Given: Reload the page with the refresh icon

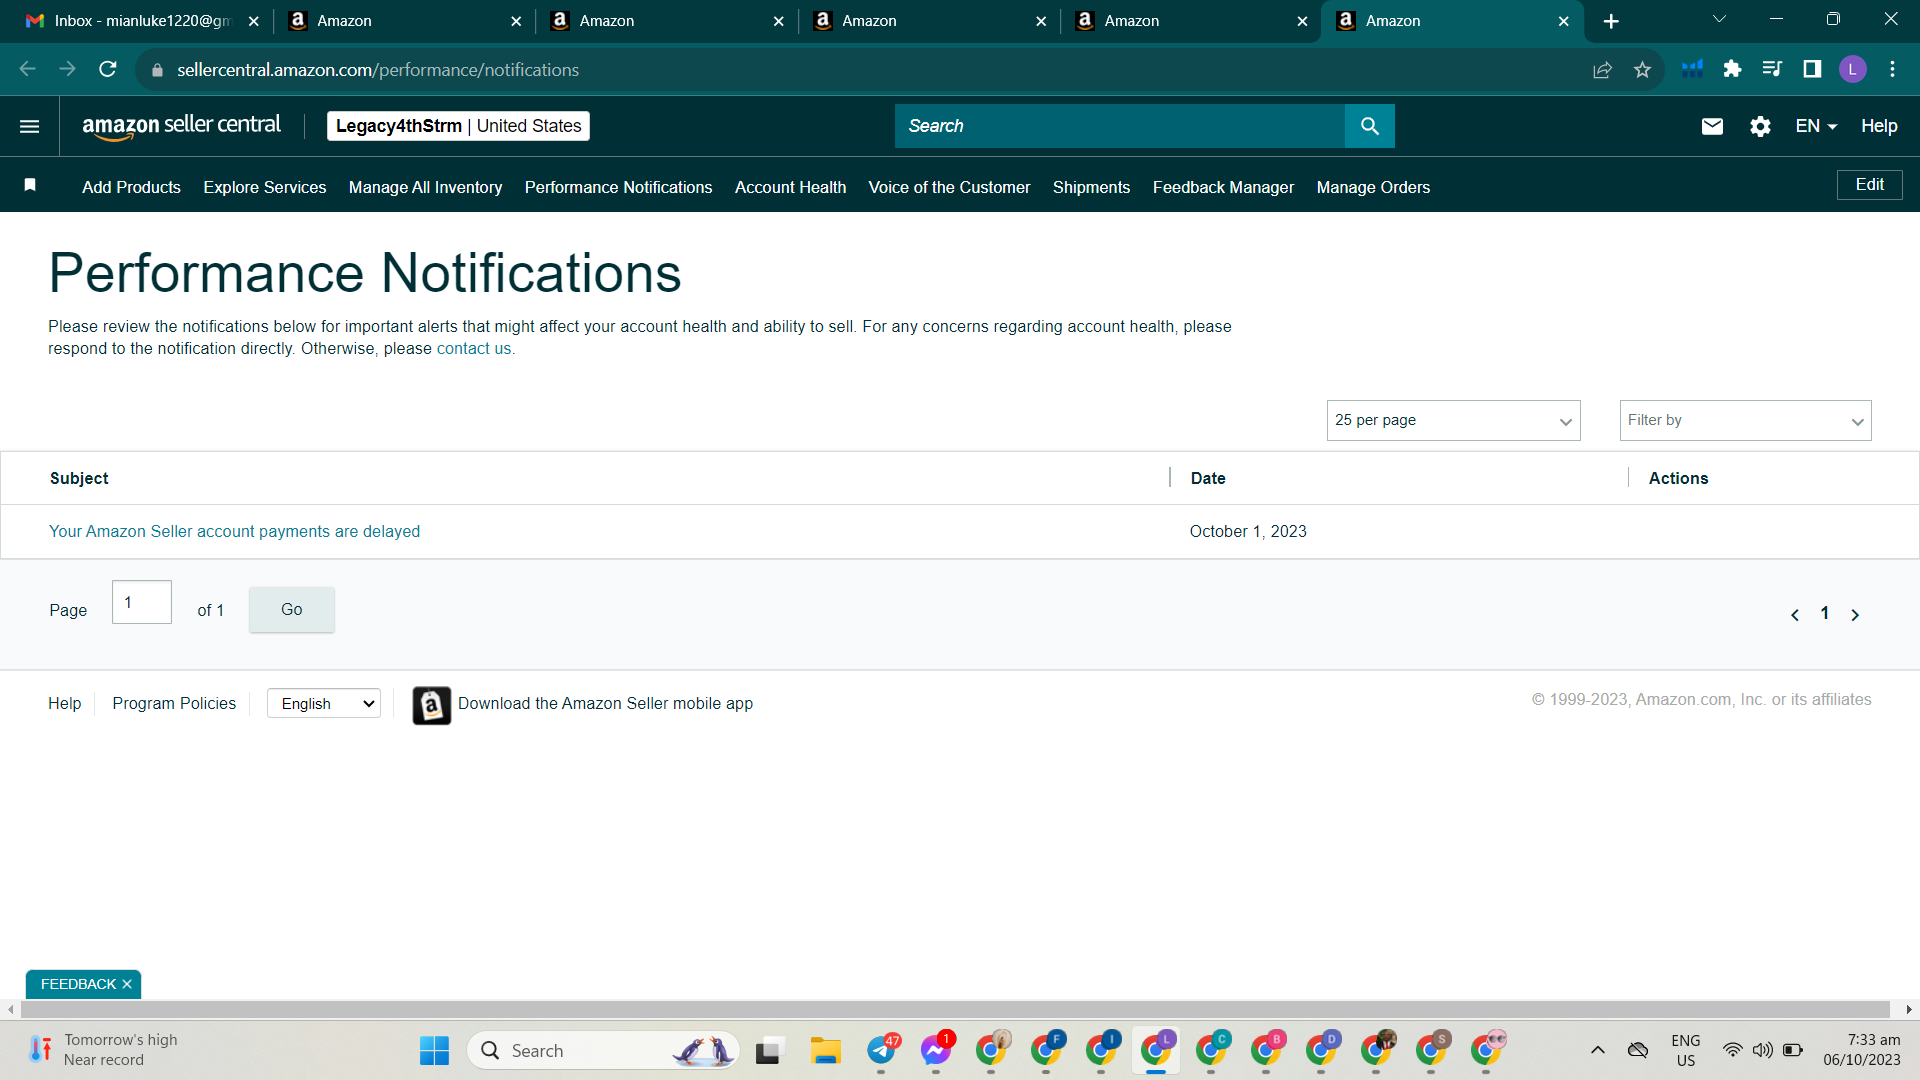Looking at the screenshot, I should click(x=108, y=69).
